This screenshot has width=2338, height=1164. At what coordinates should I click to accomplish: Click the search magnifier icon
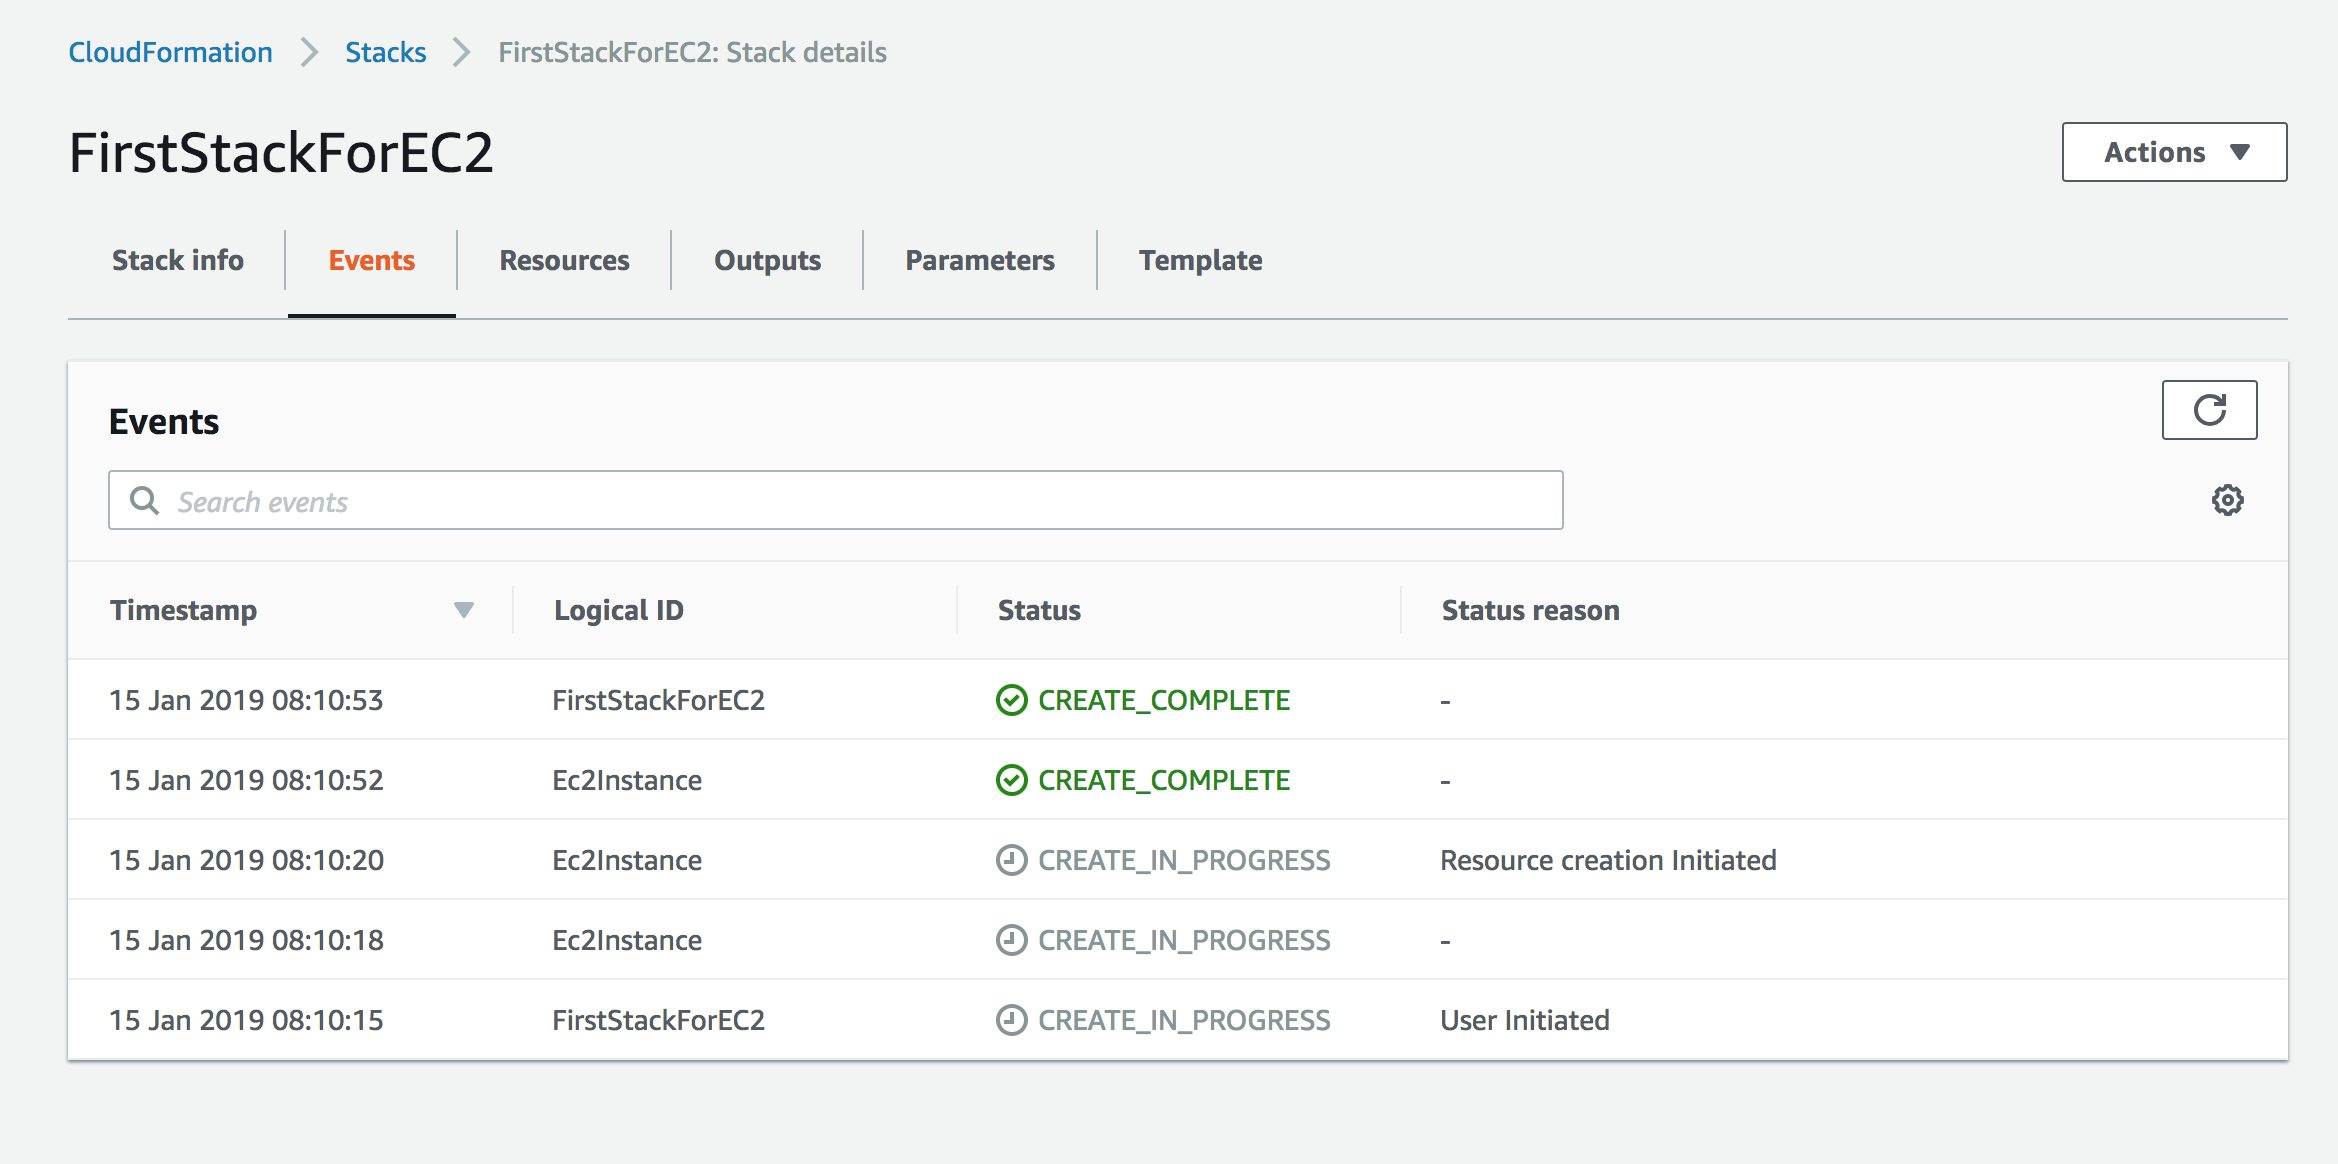(x=145, y=501)
